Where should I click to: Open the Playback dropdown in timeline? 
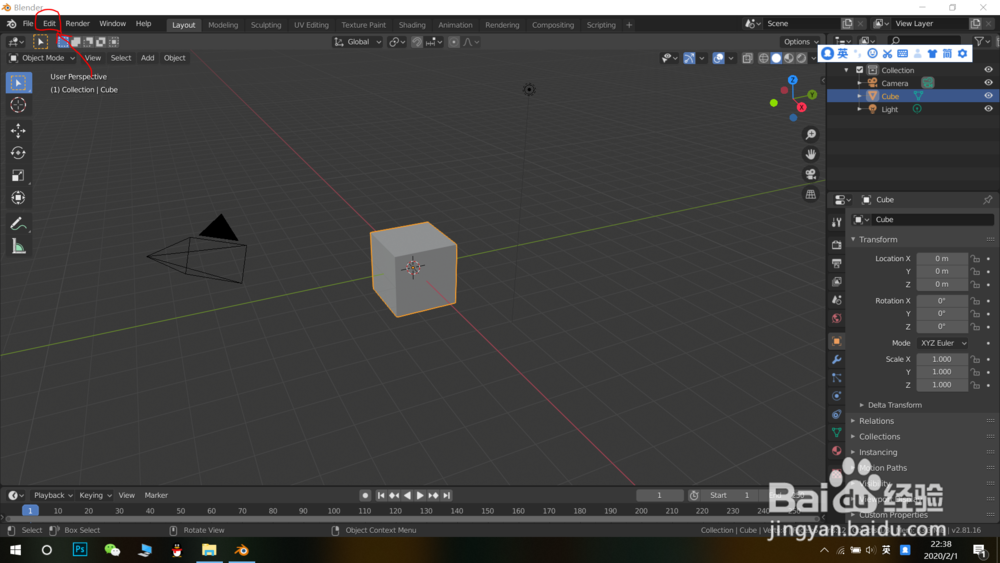coord(52,495)
